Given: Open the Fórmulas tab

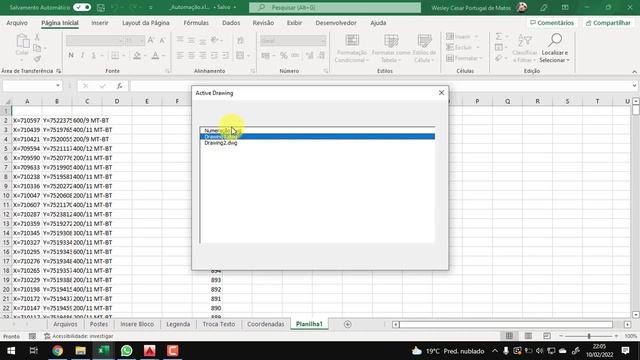Looking at the screenshot, I should [196, 23].
